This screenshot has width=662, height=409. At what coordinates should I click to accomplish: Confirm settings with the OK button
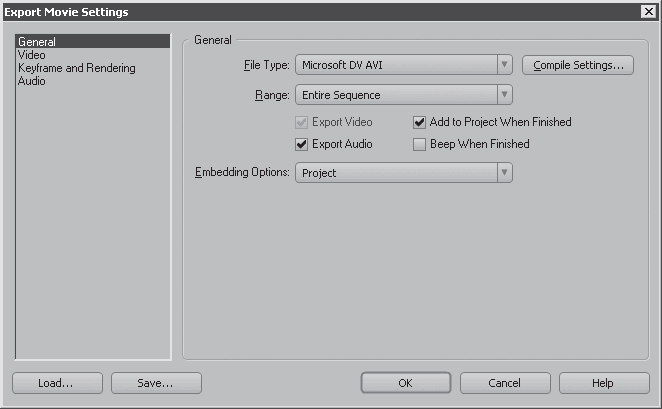(x=406, y=383)
